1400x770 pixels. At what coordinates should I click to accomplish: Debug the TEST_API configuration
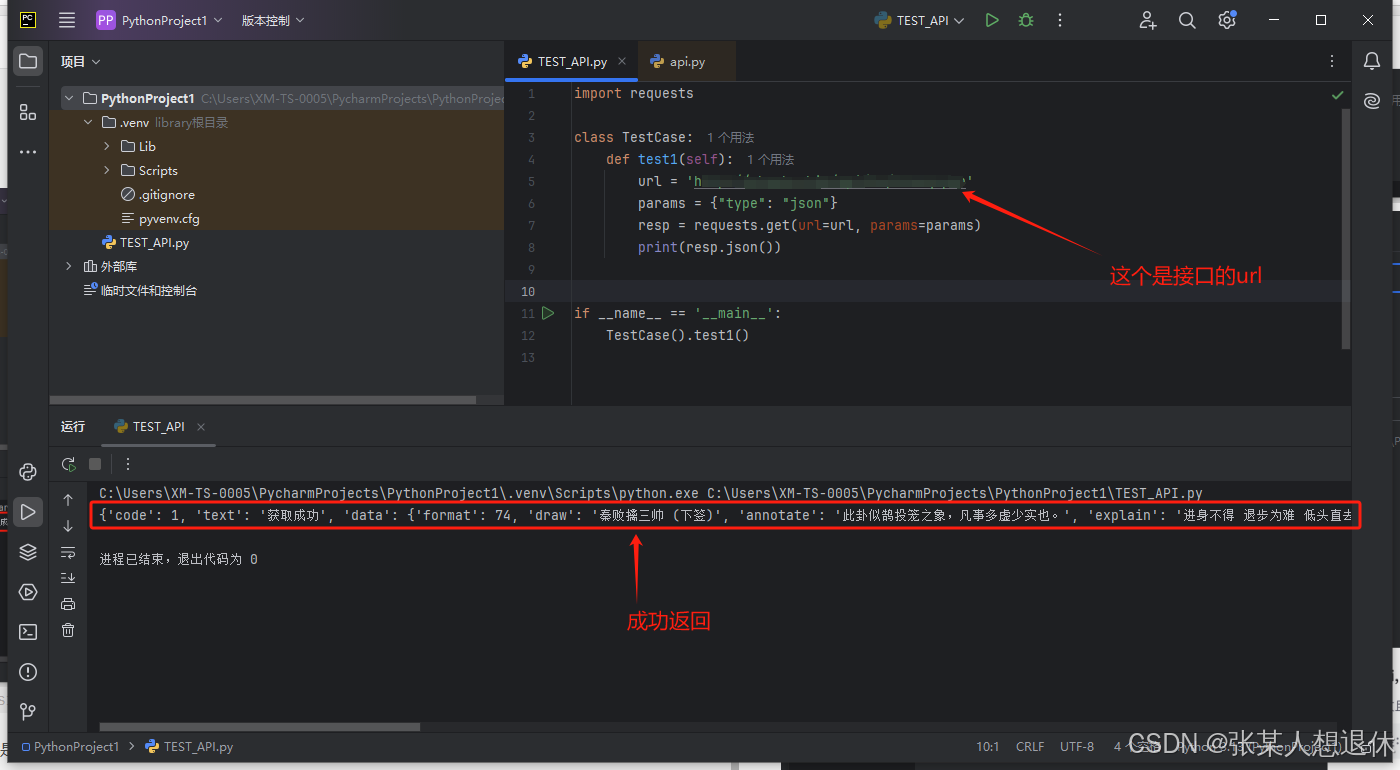click(x=1025, y=20)
